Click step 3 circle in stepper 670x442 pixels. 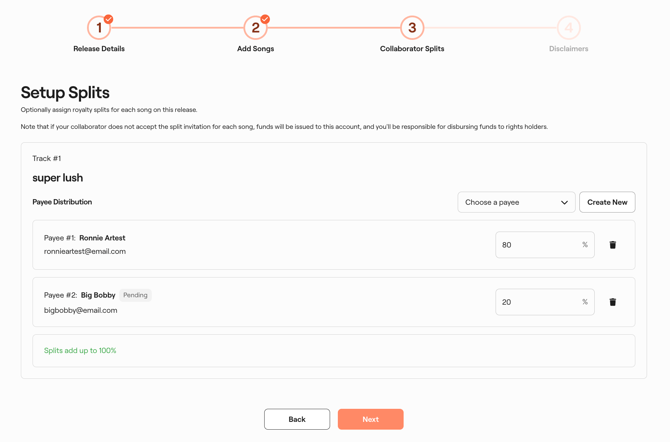(412, 28)
